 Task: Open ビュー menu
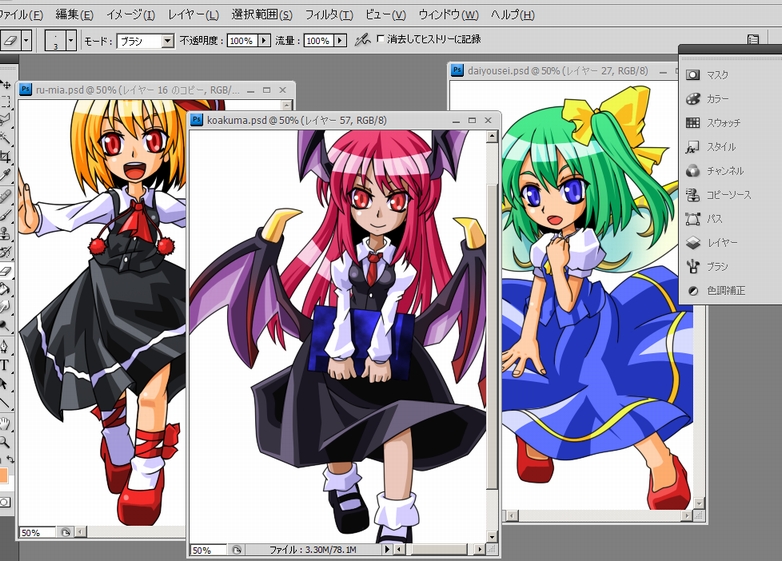pos(386,14)
